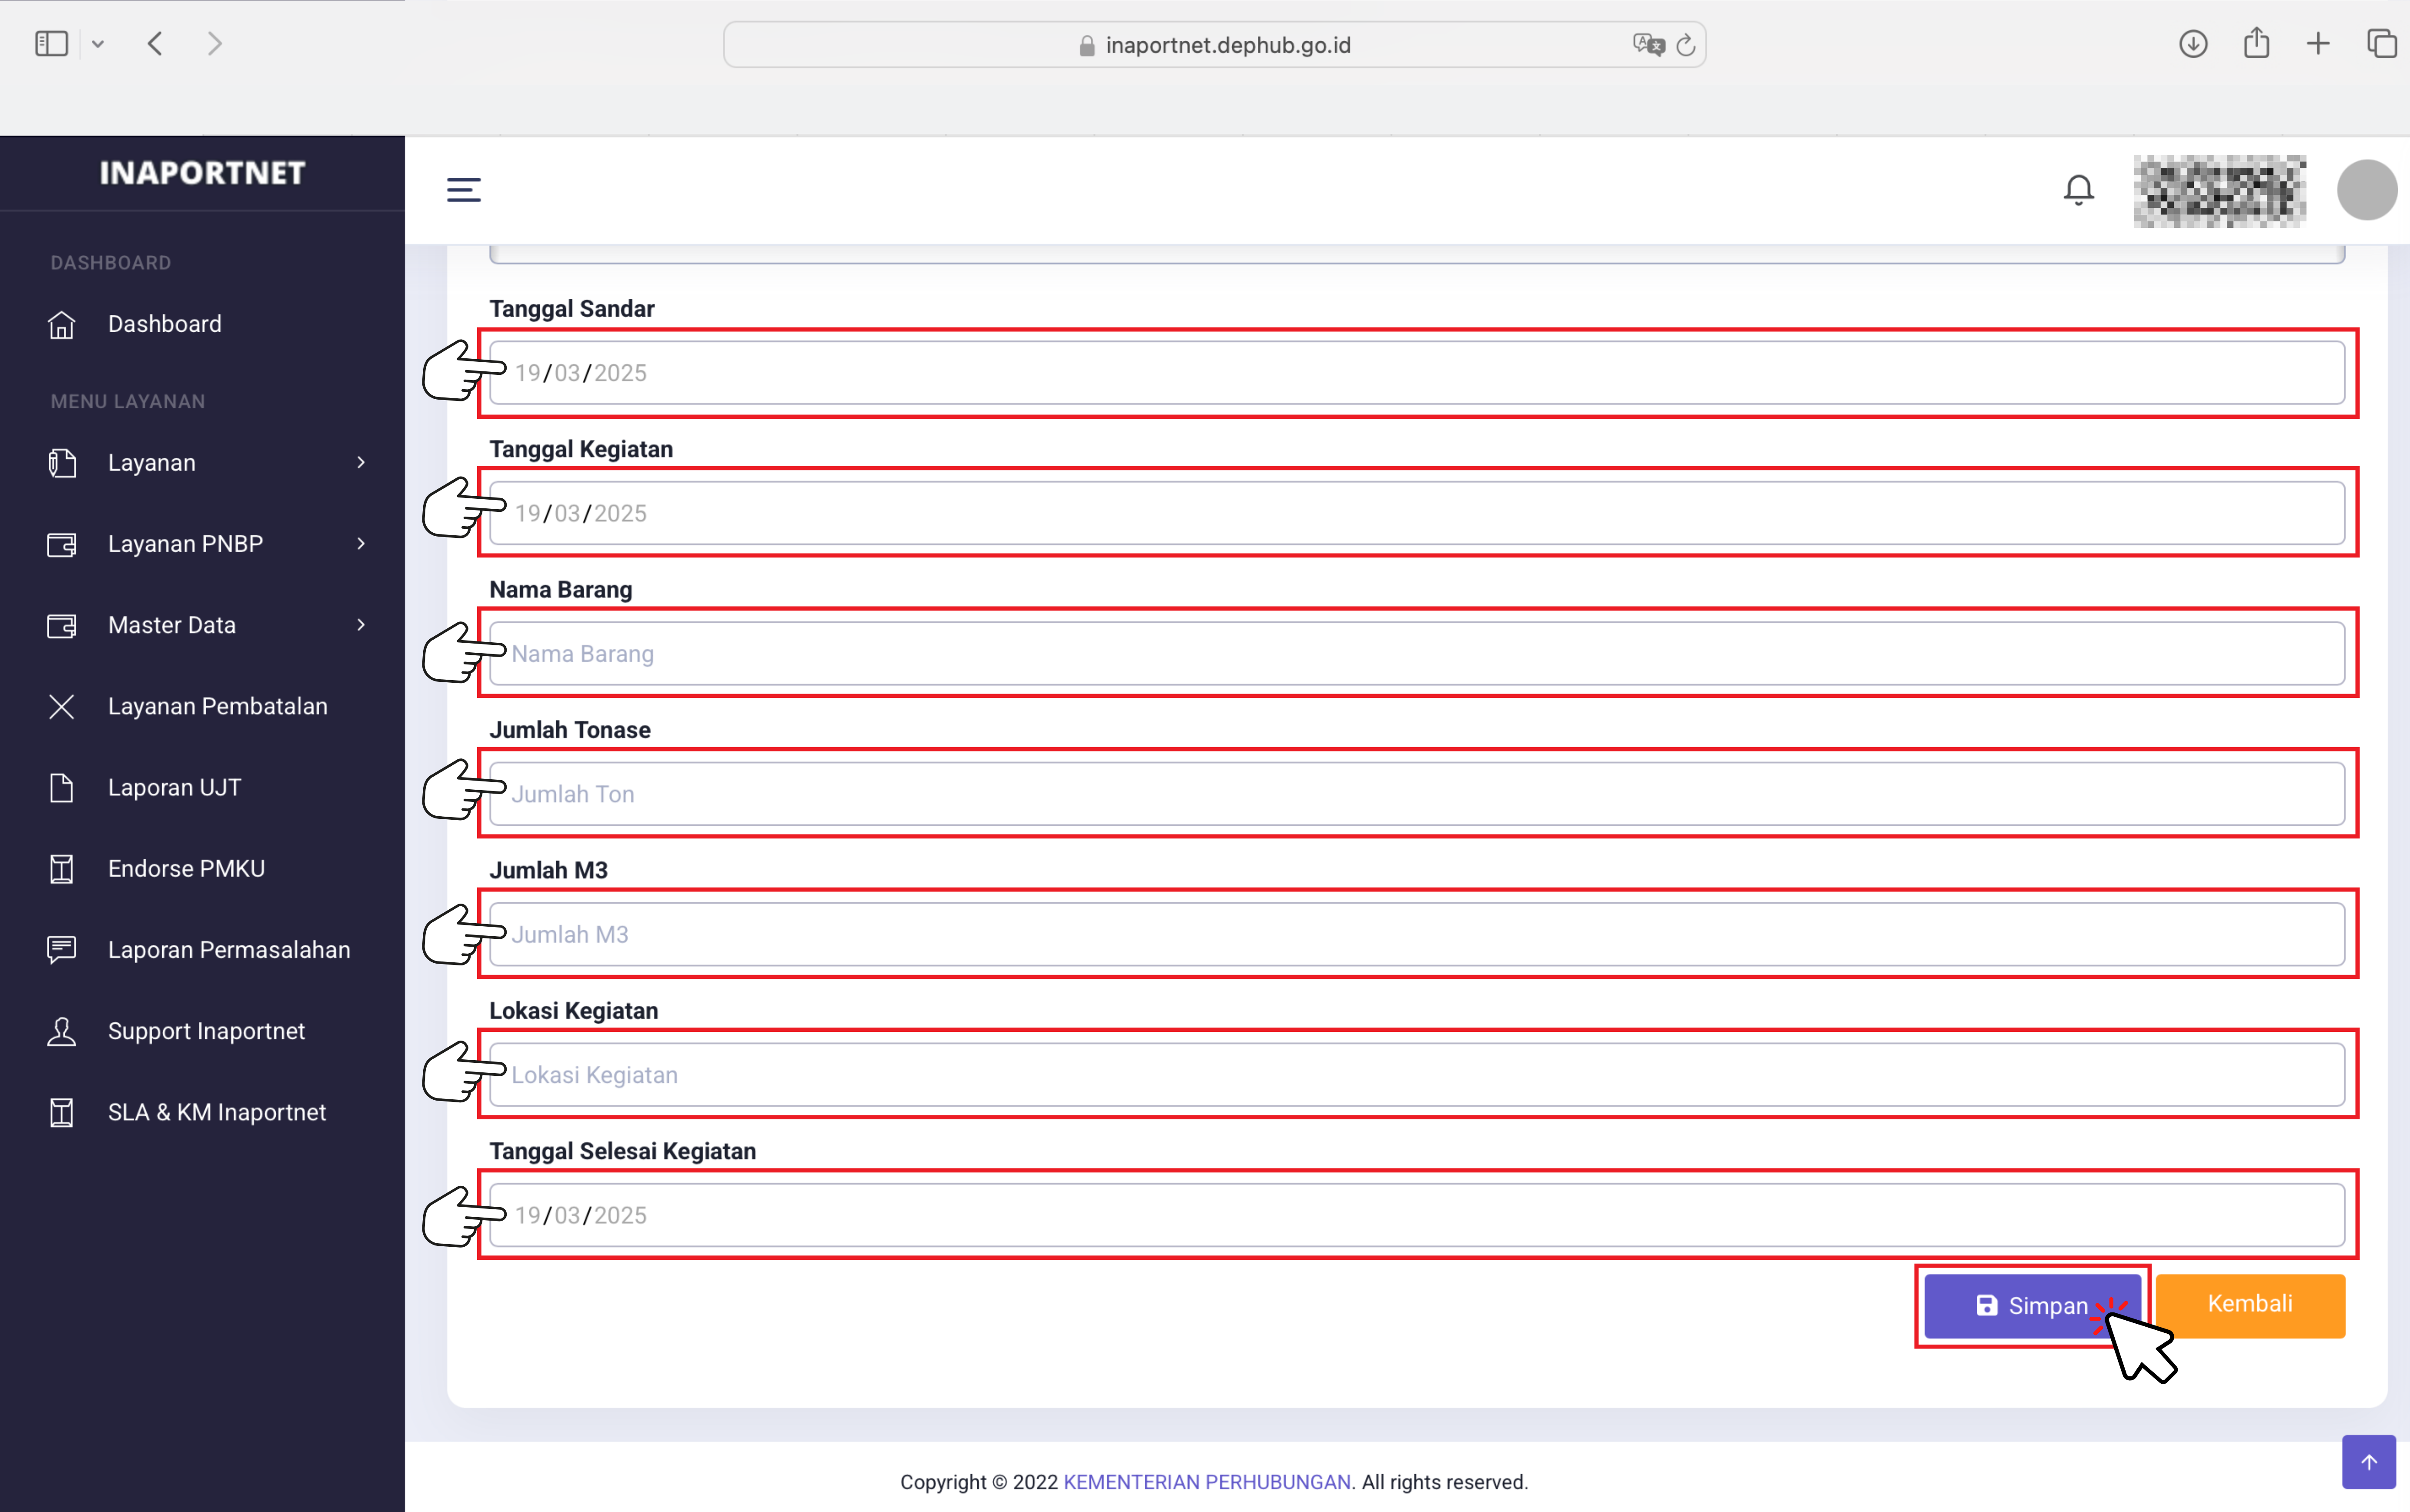Open Laporan UJT menu item
This screenshot has height=1512, width=2410.
coord(174,788)
